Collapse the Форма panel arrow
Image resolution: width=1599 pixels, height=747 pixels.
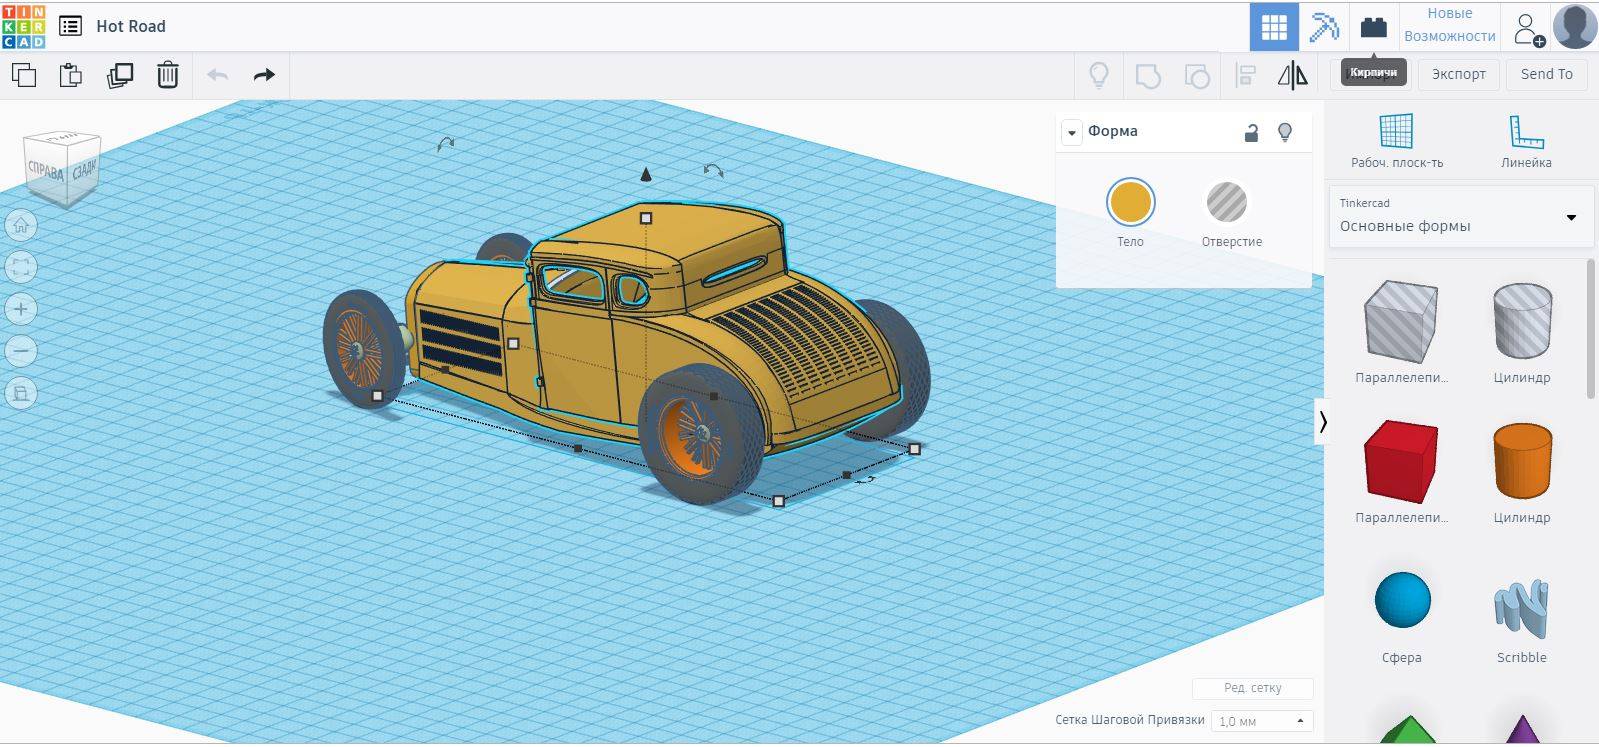tap(1072, 132)
